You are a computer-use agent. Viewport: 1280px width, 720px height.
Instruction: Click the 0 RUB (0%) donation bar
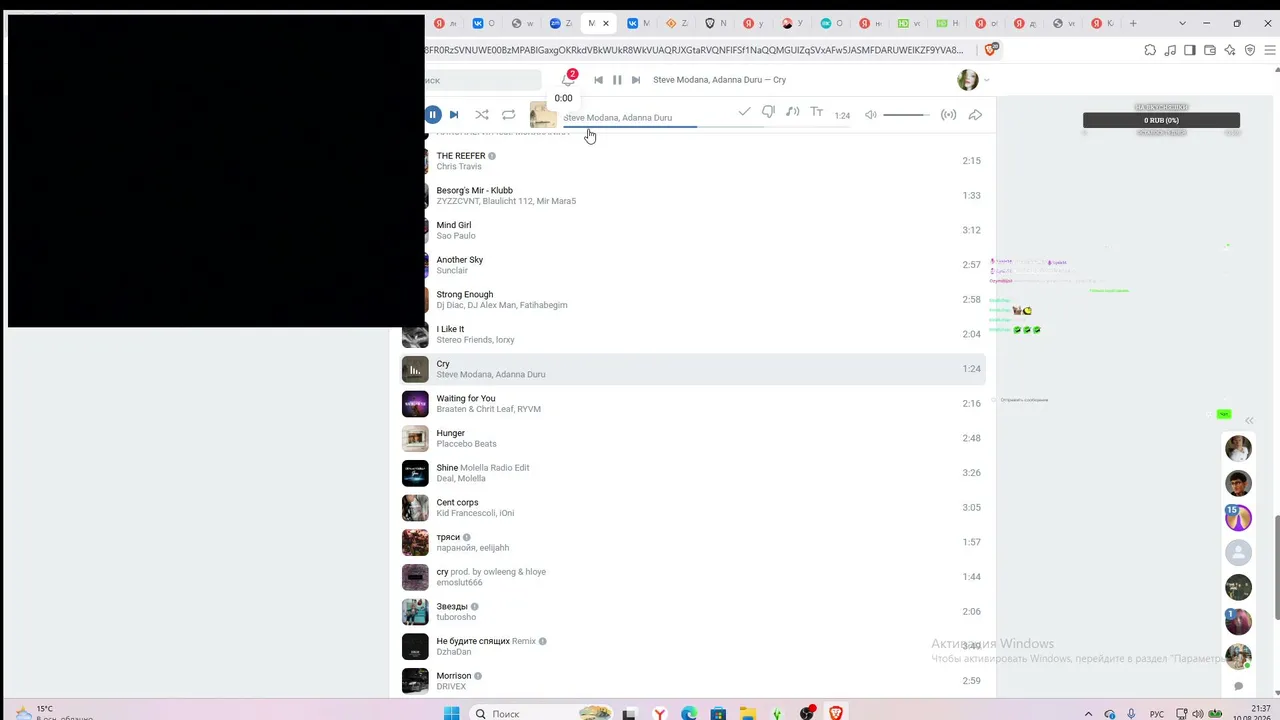tap(1161, 120)
